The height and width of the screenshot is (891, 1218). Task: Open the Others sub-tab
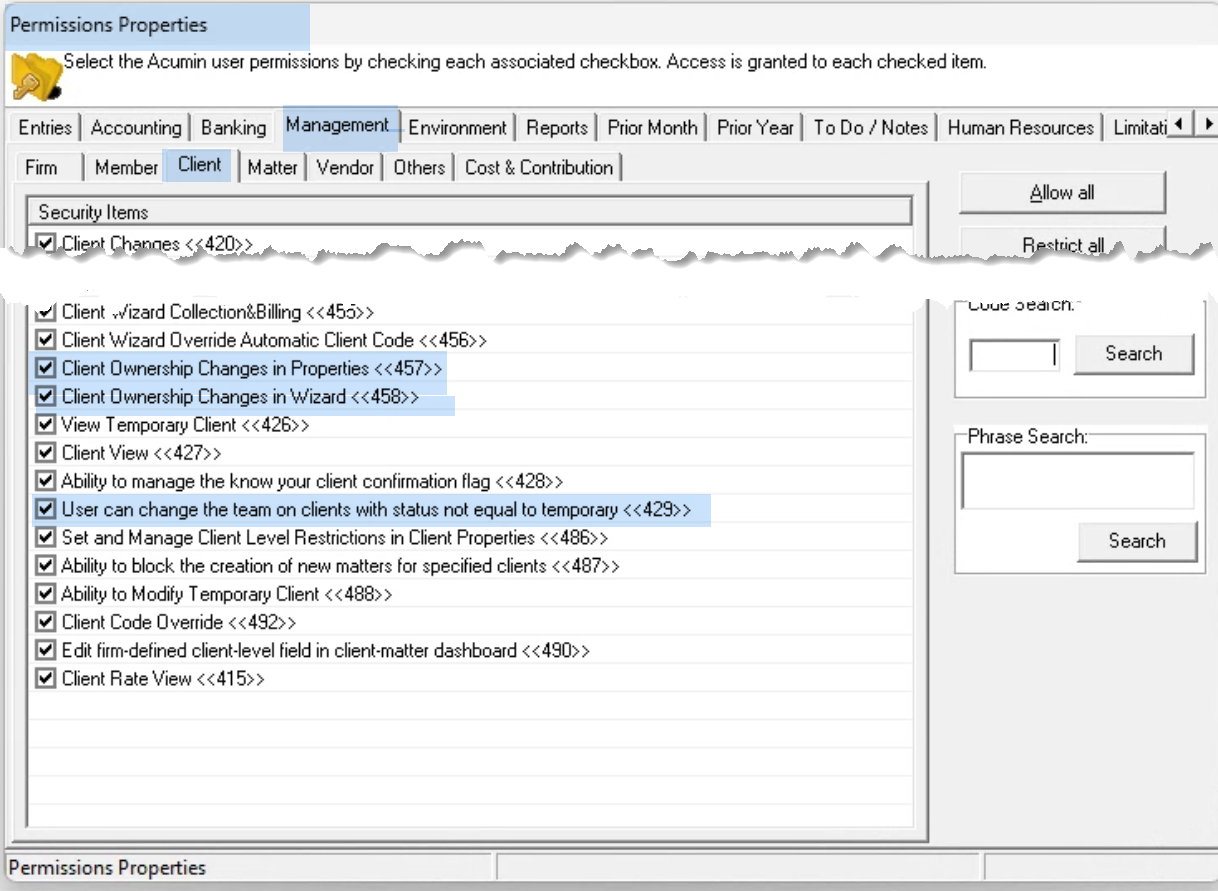[419, 167]
